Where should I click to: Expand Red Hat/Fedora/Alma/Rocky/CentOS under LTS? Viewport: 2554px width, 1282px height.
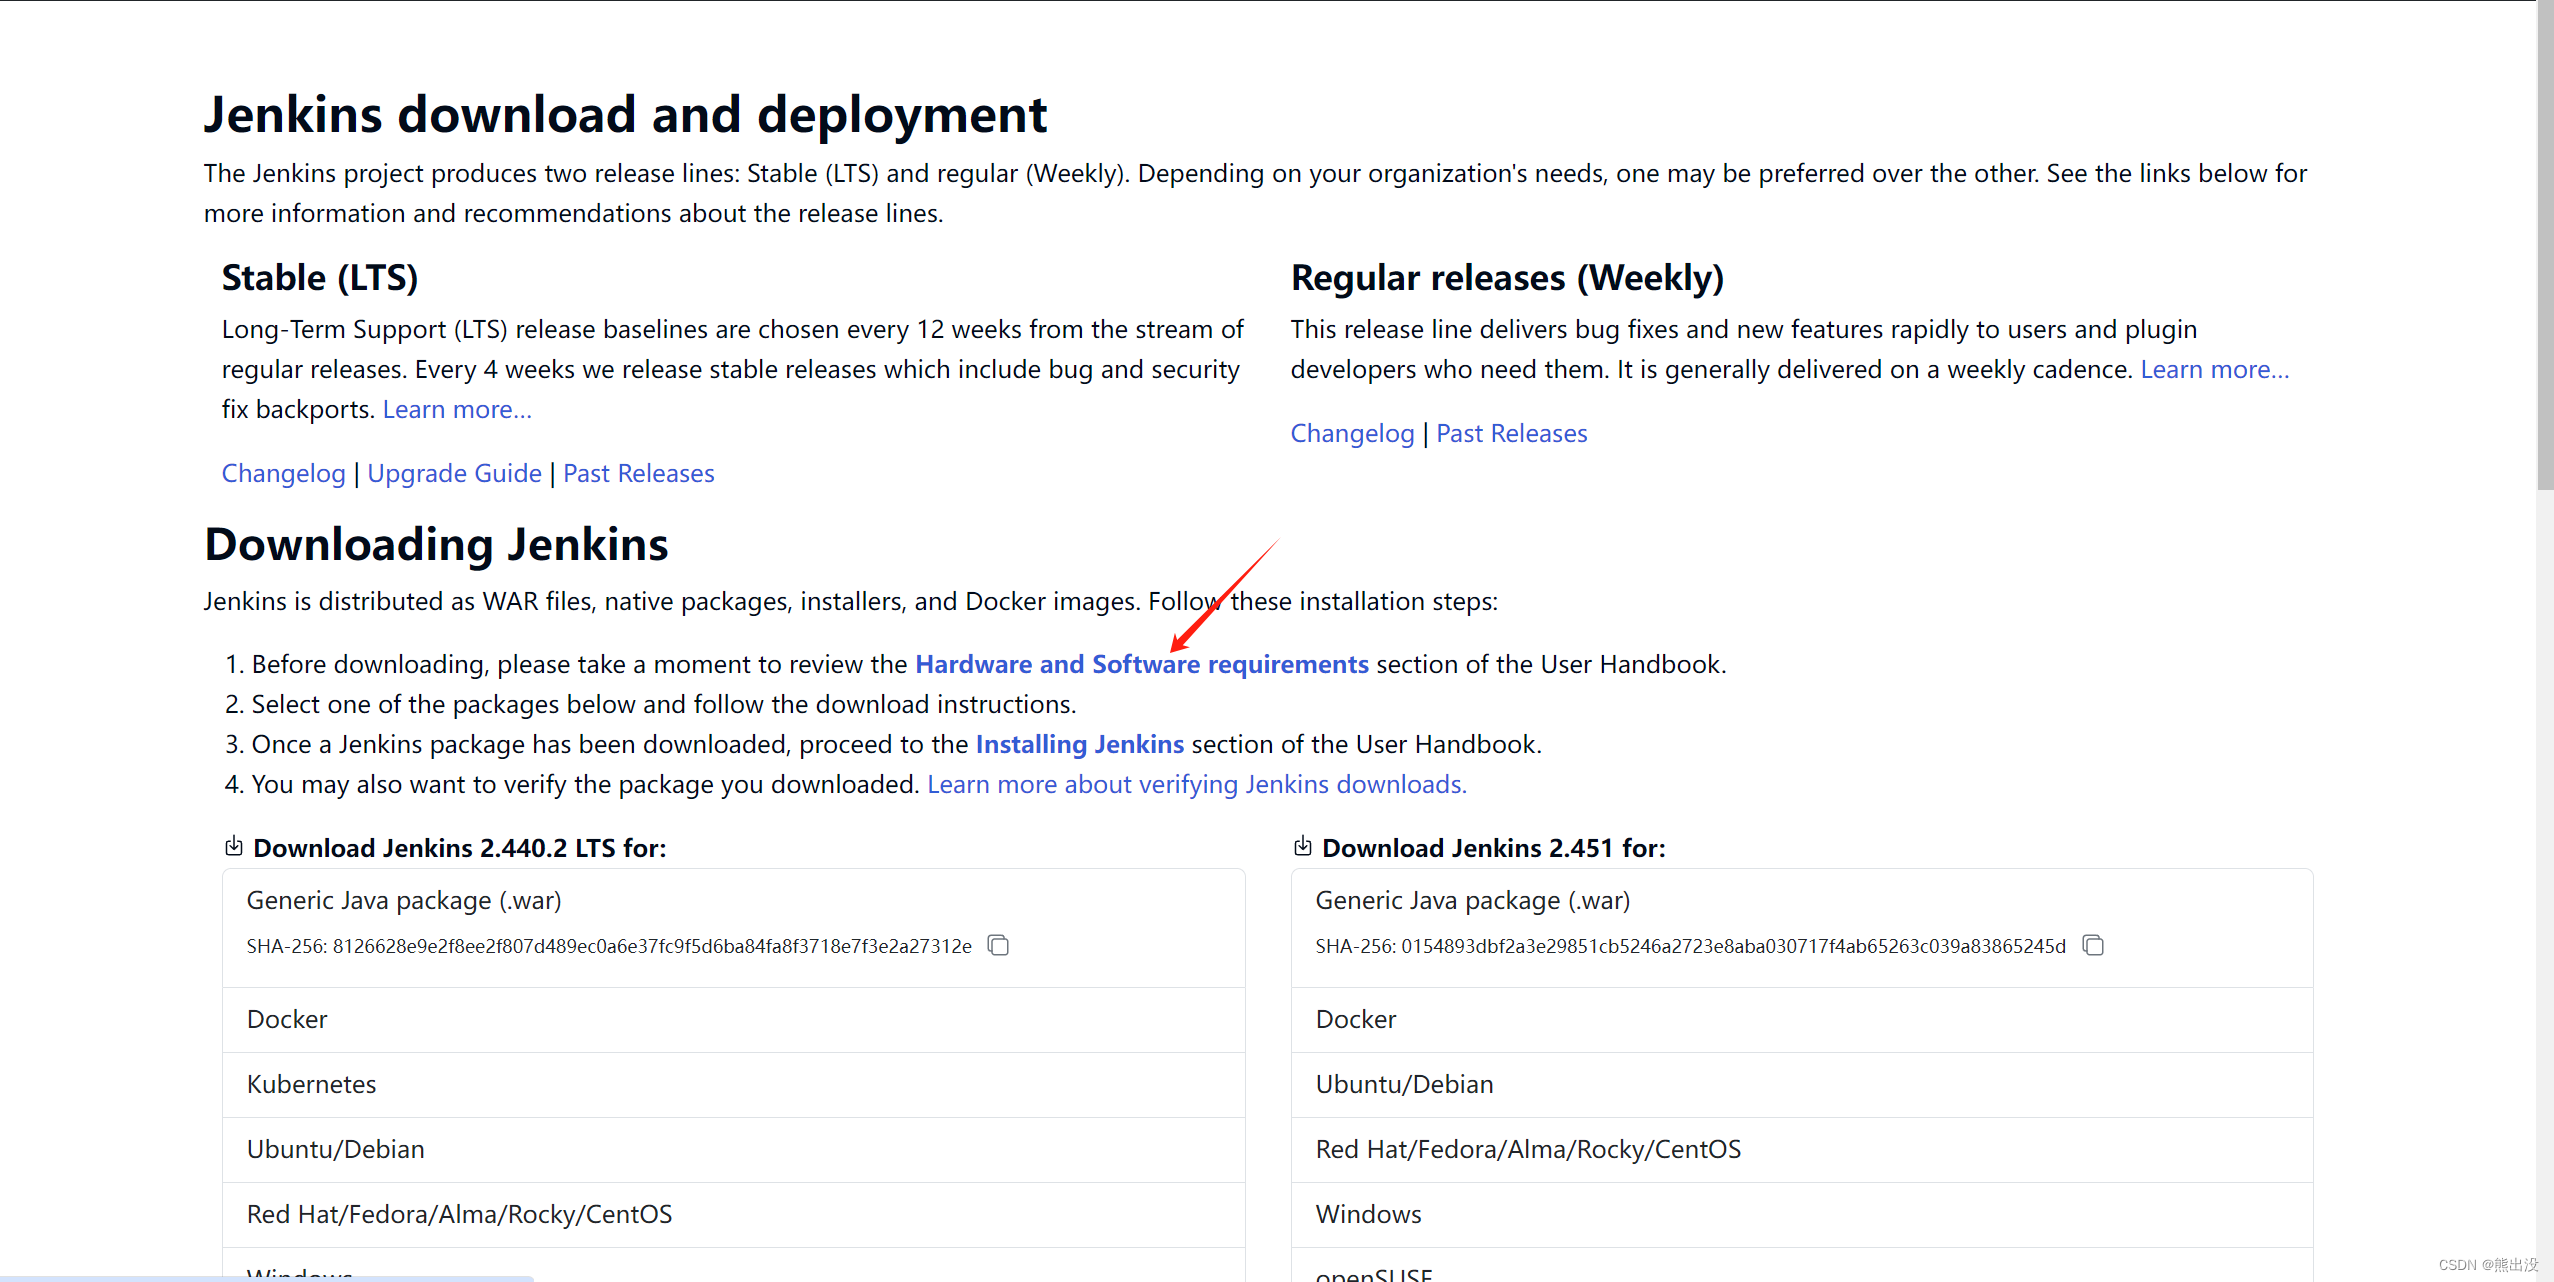point(459,1213)
